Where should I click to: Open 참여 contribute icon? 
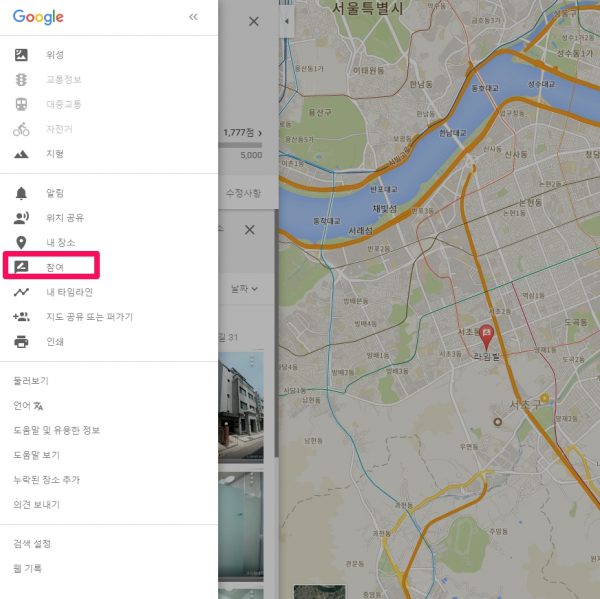coord(21,267)
